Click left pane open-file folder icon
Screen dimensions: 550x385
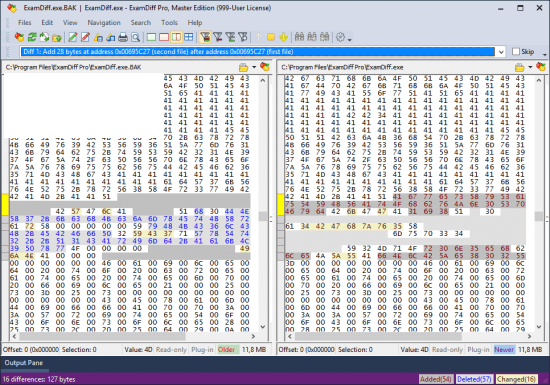point(243,67)
